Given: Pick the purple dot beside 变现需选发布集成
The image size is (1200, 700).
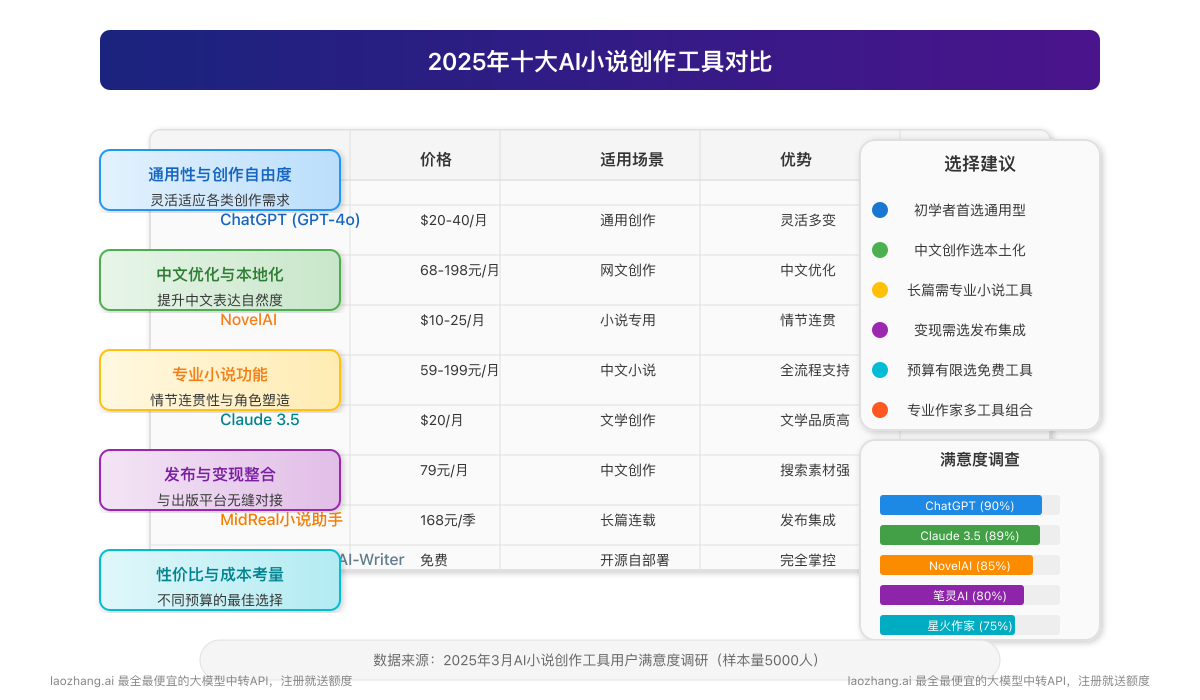Looking at the screenshot, I should [880, 330].
